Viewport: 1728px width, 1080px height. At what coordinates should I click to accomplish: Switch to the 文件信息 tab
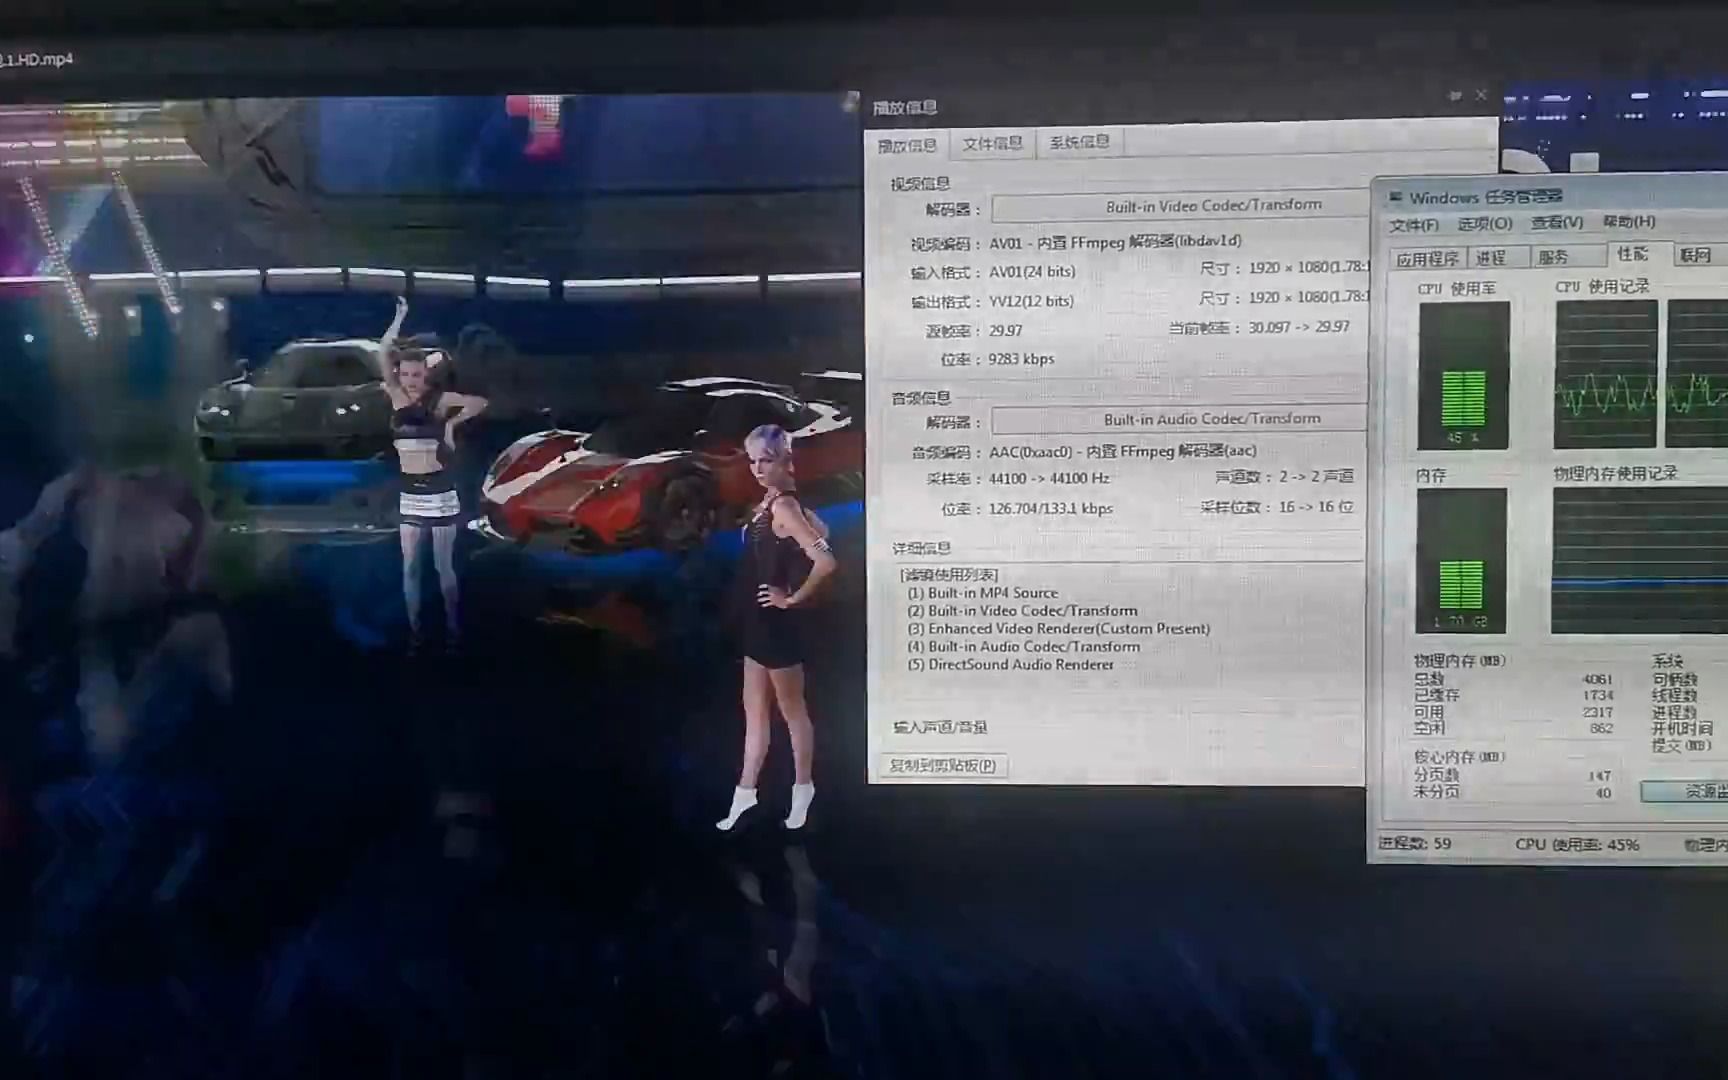[x=992, y=144]
